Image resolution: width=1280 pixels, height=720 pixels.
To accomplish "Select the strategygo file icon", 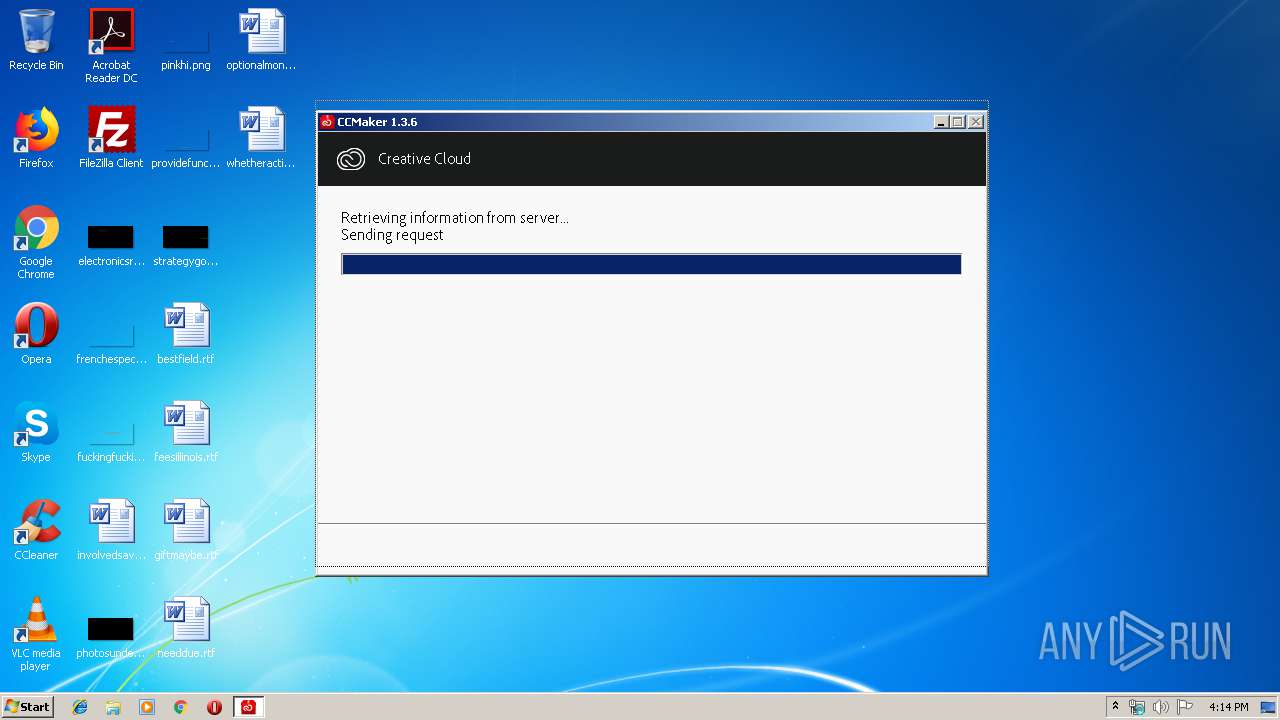I will pos(186,237).
